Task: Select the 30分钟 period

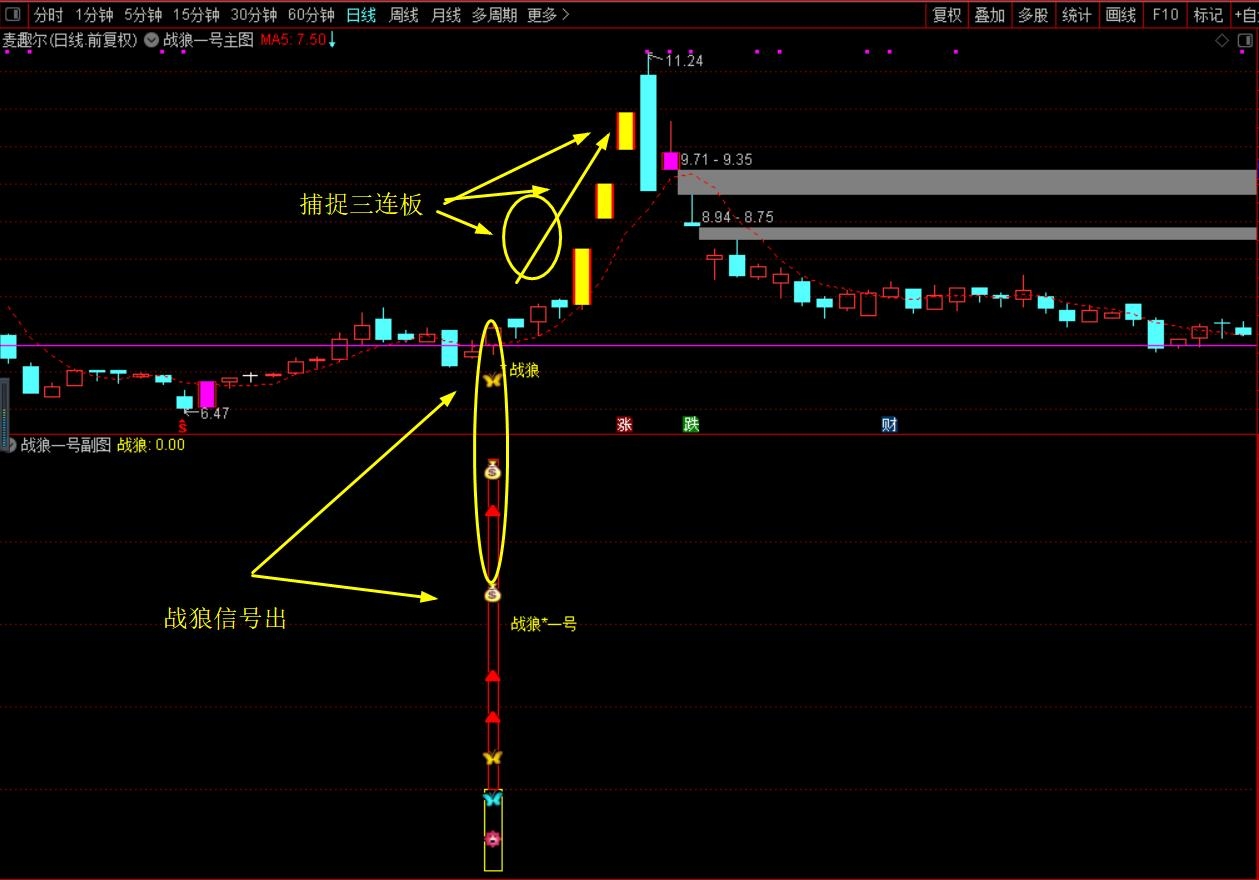Action: (x=254, y=15)
